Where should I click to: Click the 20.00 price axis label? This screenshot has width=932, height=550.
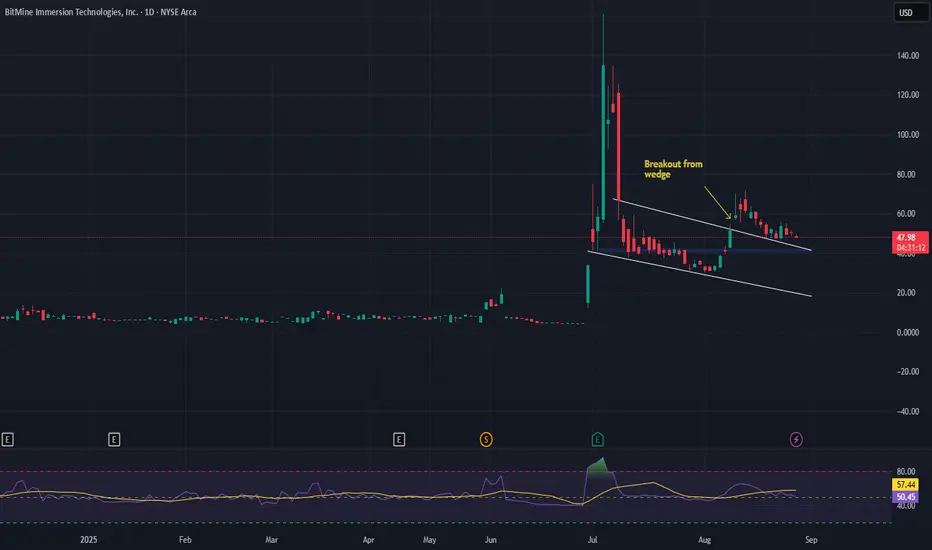point(906,293)
